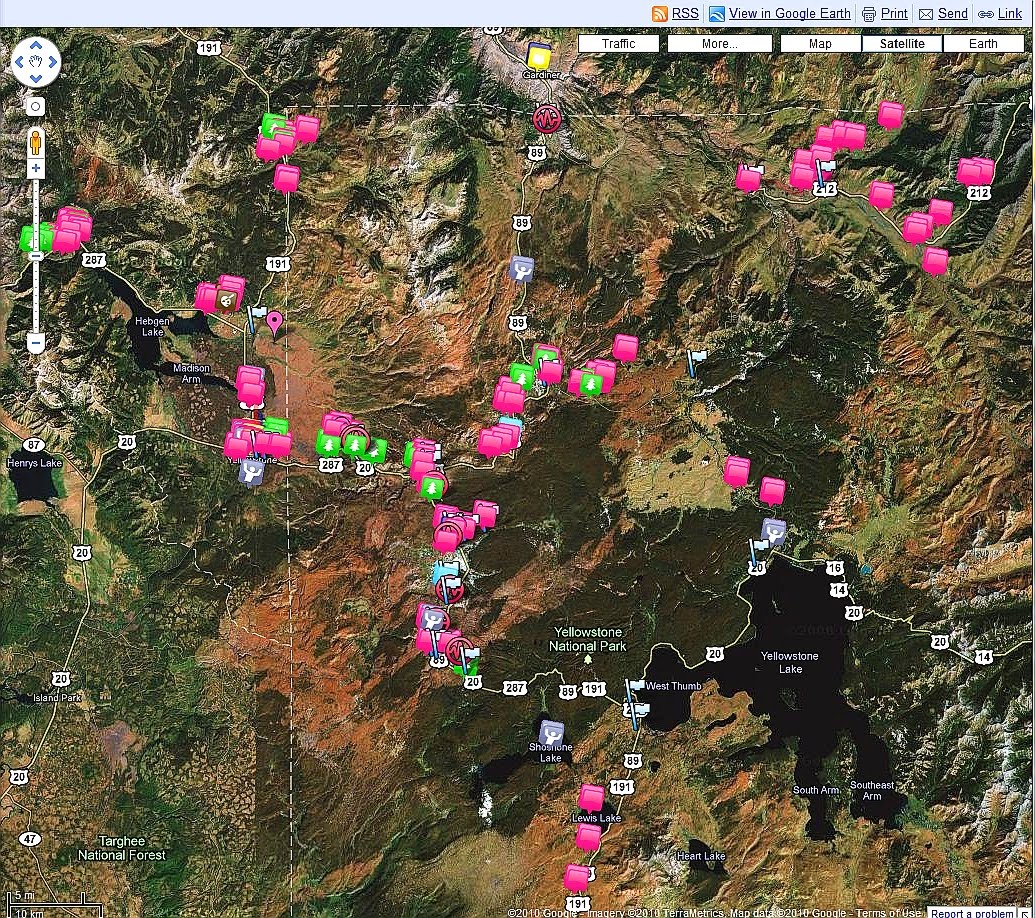Switch to Map view

coord(820,43)
